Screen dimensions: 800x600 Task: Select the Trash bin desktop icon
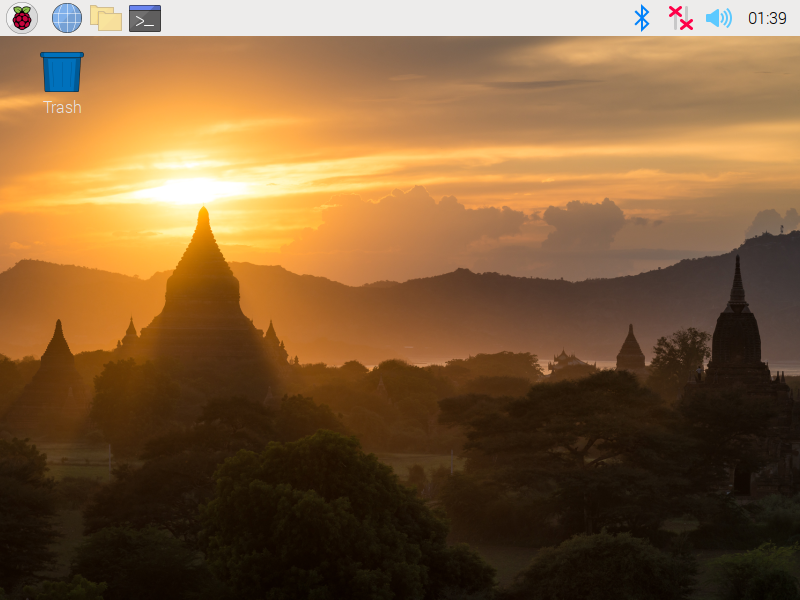(62, 72)
